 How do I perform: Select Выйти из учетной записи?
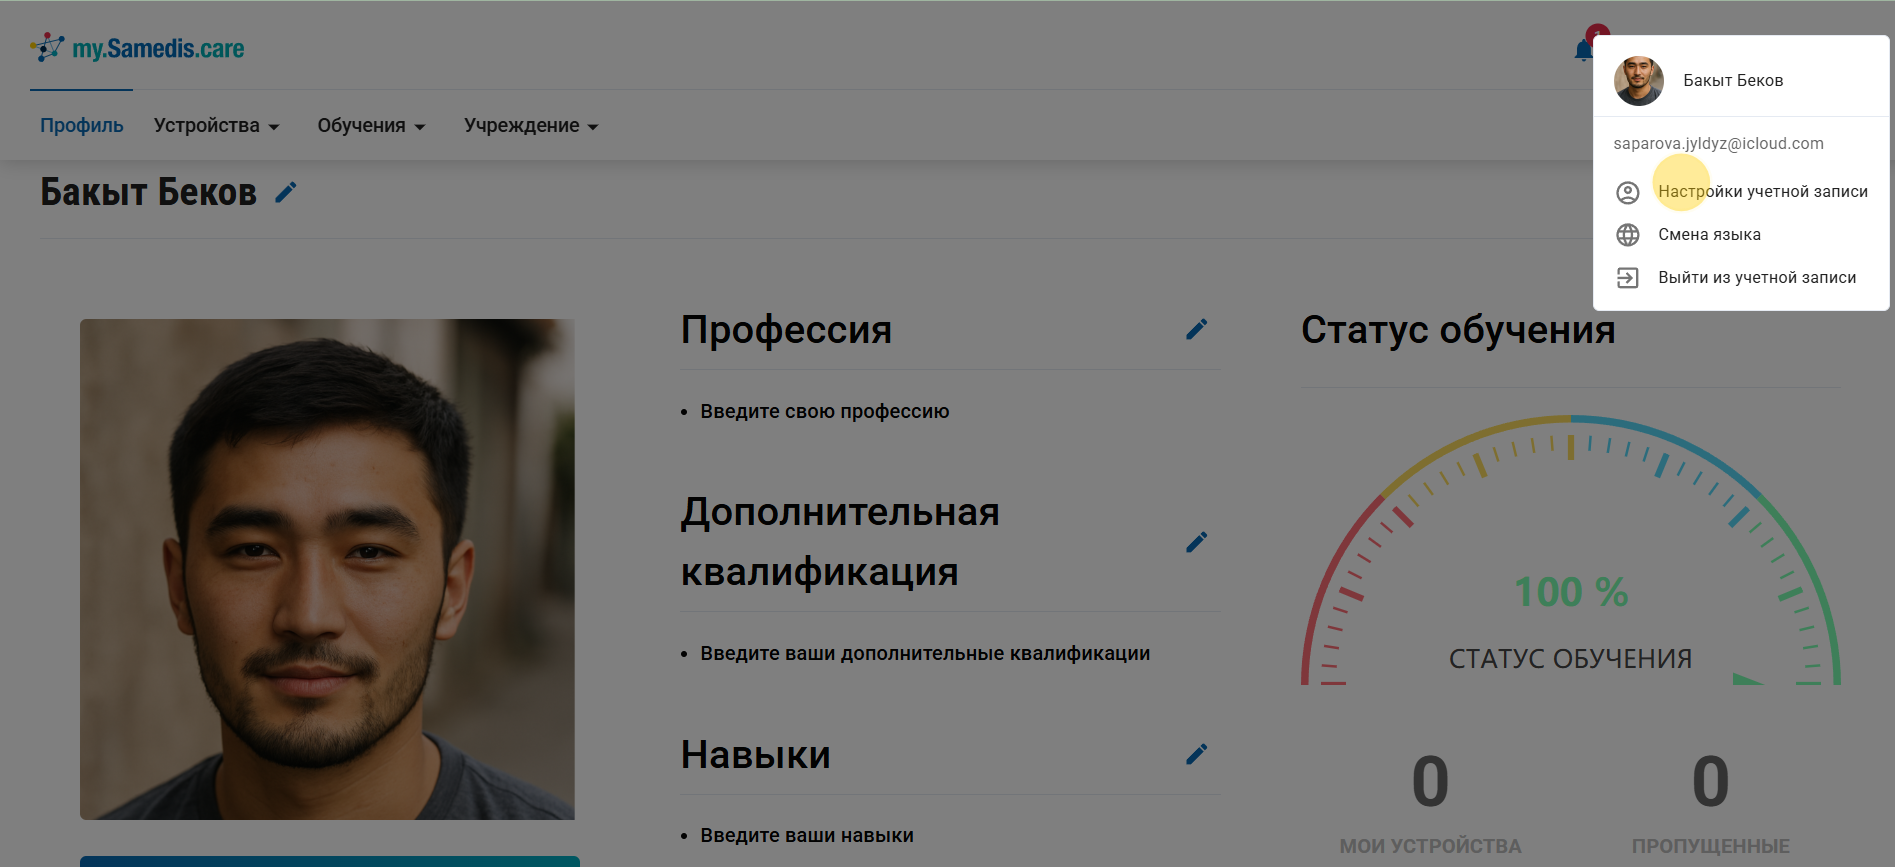(1756, 278)
